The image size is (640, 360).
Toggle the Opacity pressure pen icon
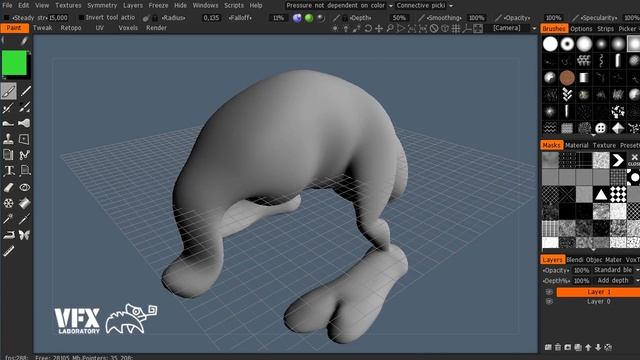(x=498, y=18)
